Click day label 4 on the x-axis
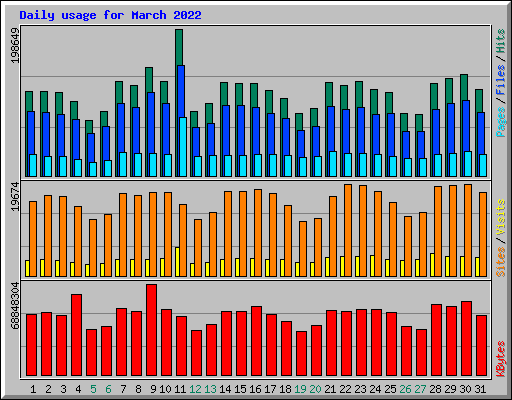 click(x=78, y=389)
